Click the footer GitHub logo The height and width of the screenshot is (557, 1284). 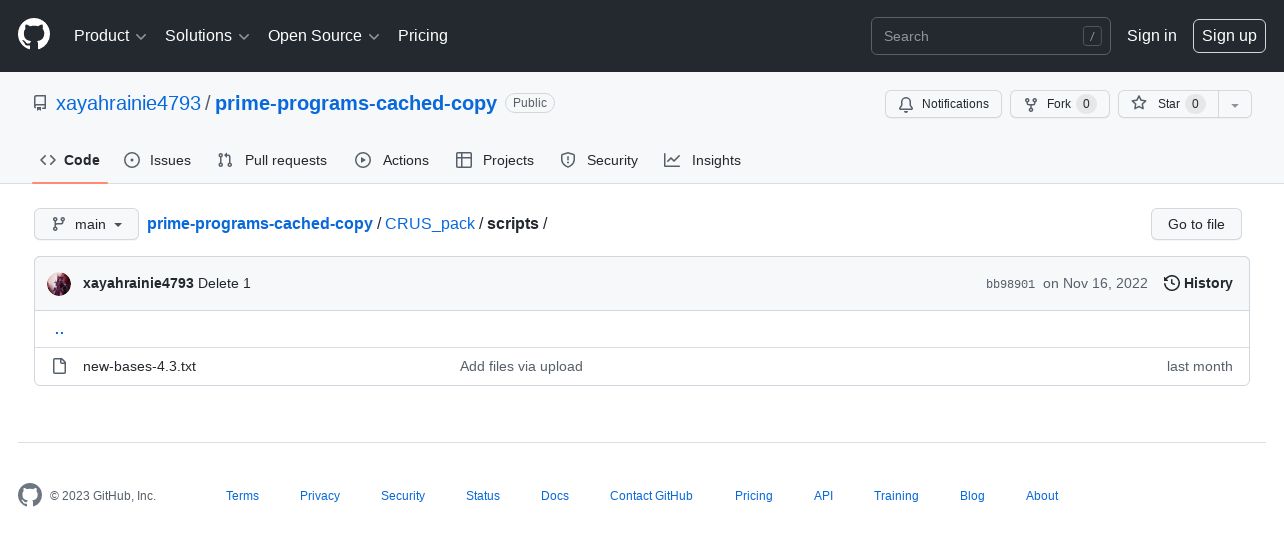pos(30,495)
